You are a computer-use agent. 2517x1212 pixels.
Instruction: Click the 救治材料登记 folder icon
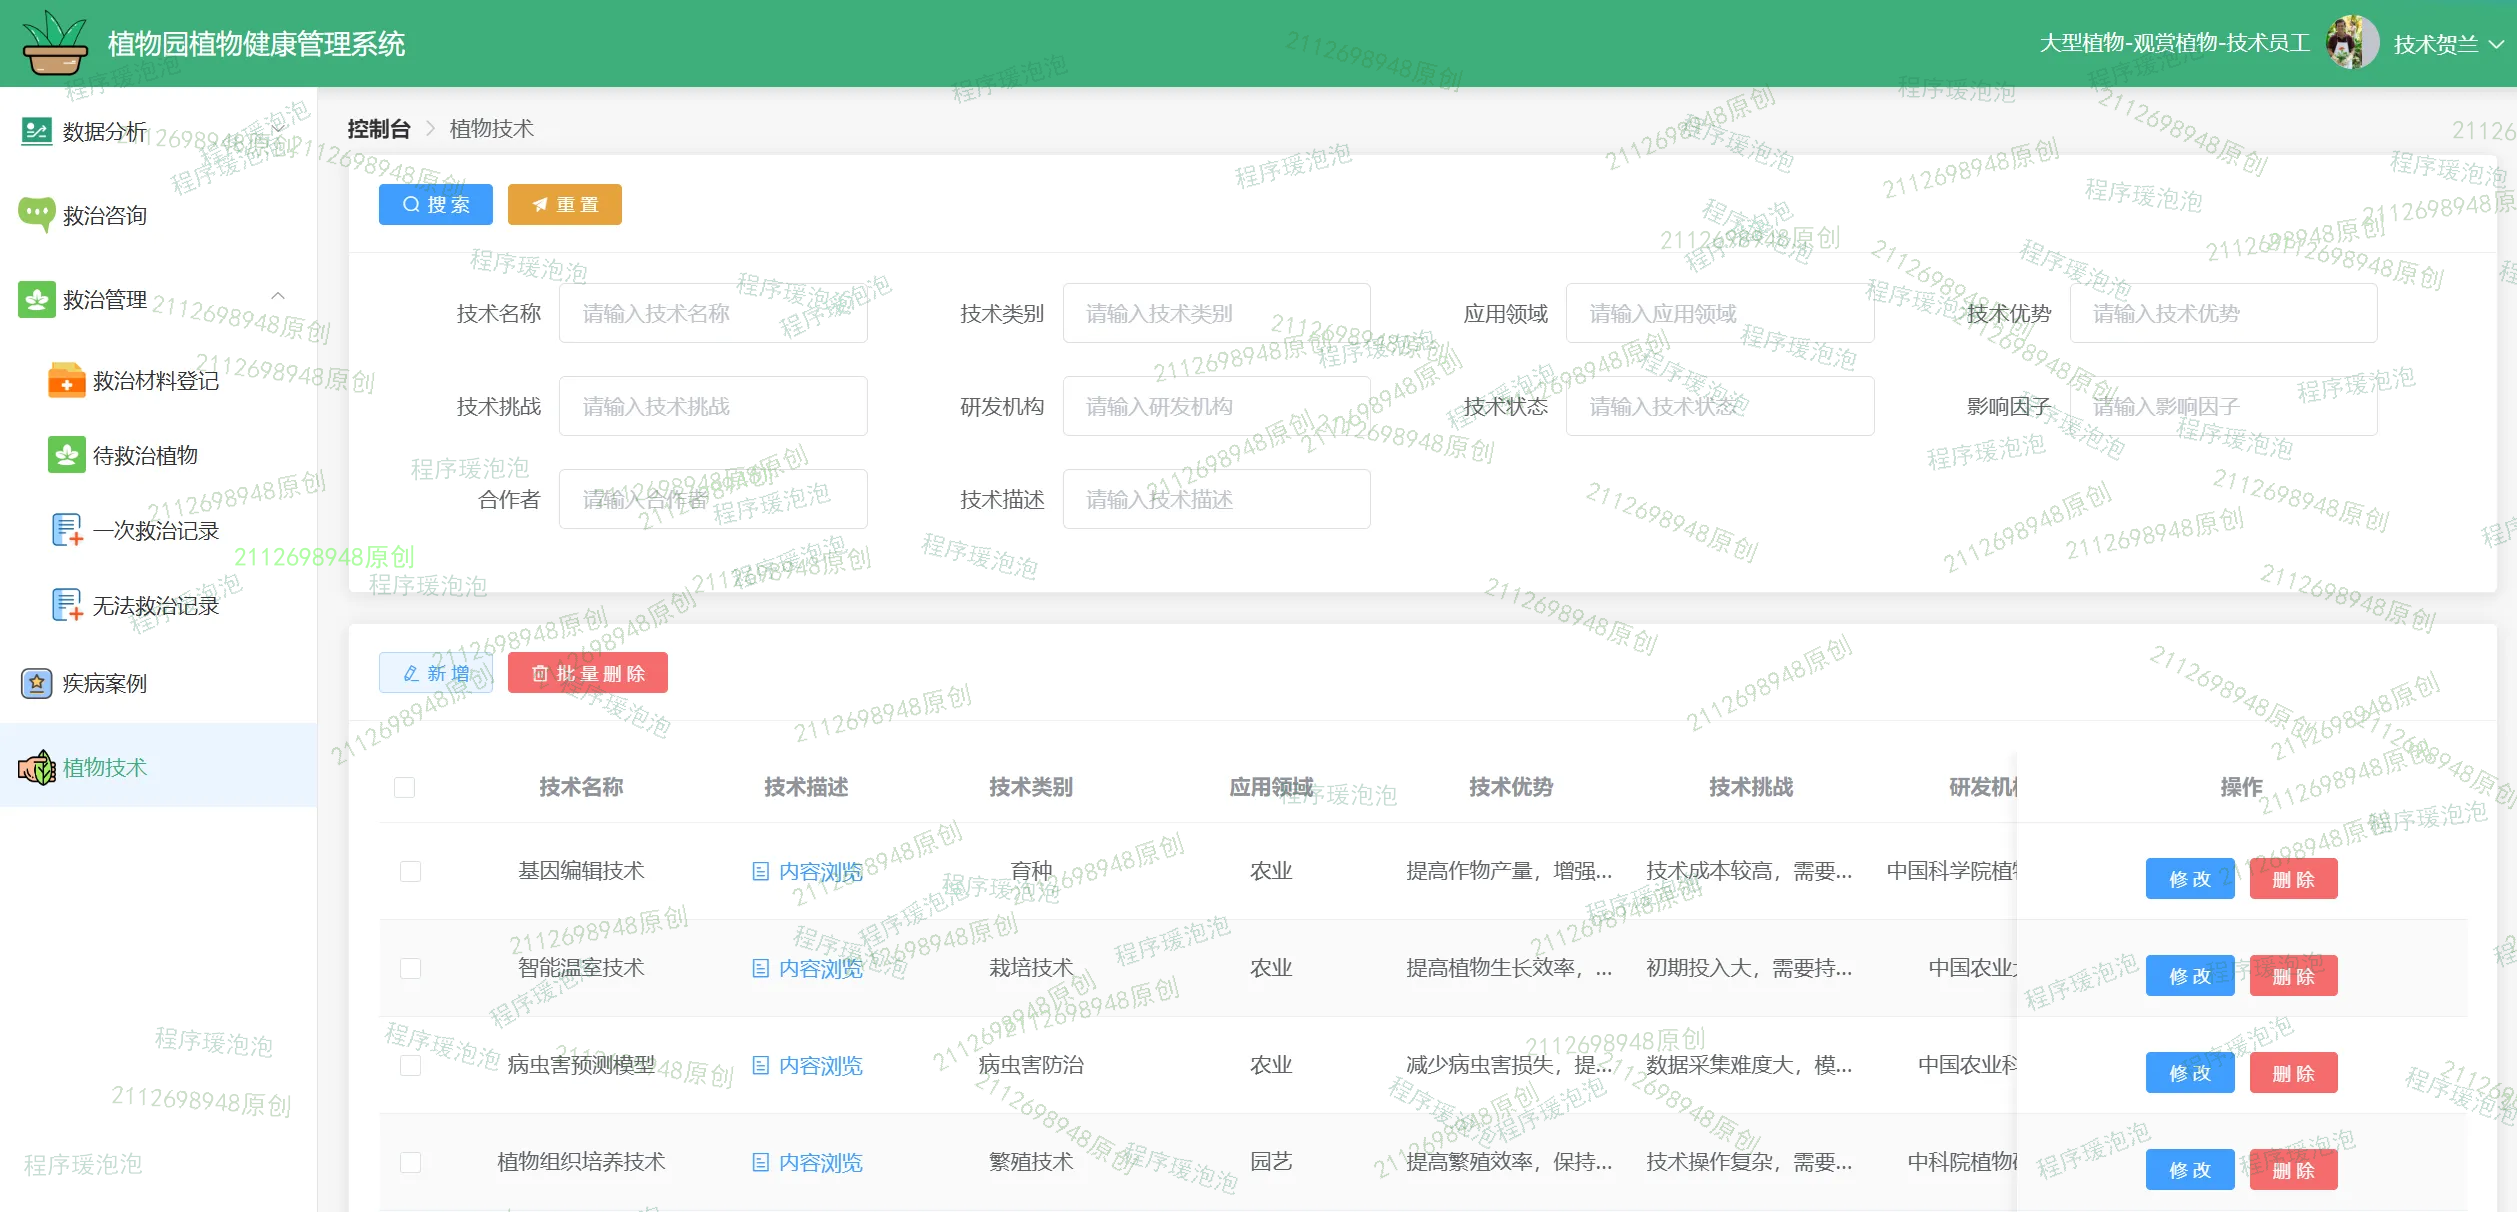coord(67,381)
